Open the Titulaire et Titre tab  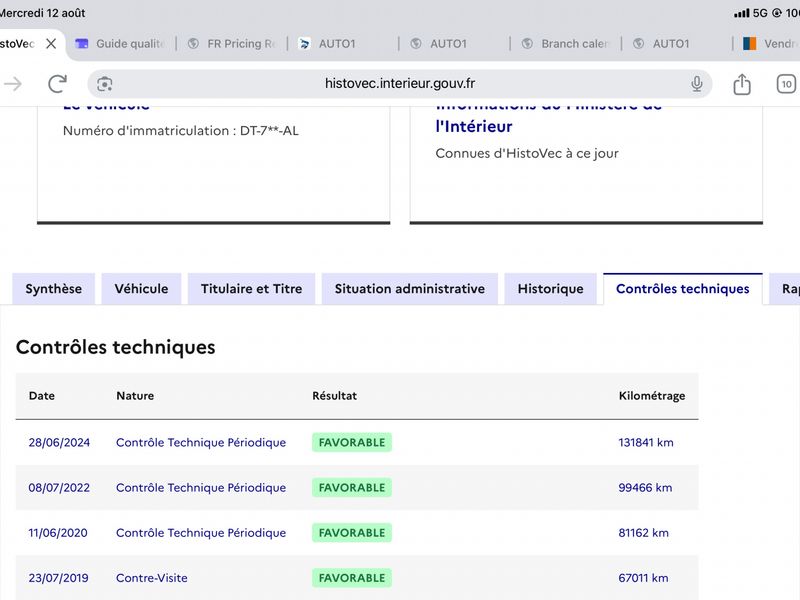252,289
